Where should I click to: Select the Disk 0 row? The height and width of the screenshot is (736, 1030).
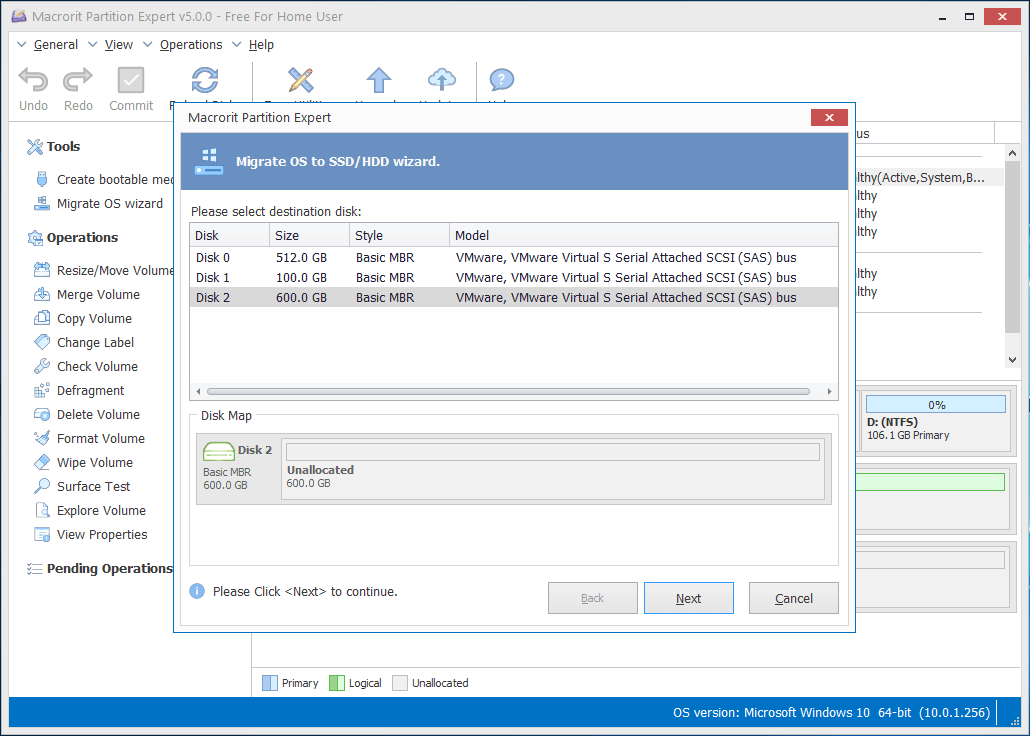pyautogui.click(x=514, y=258)
